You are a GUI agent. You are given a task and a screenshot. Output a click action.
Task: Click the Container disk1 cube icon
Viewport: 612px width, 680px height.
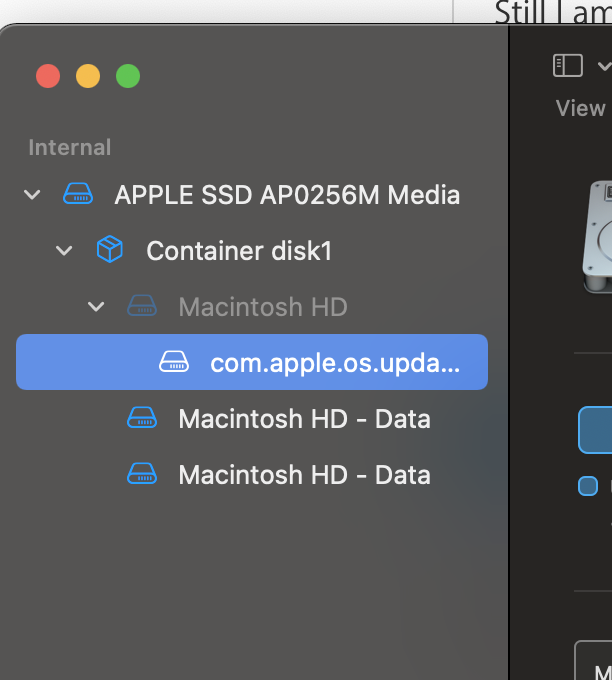109,250
